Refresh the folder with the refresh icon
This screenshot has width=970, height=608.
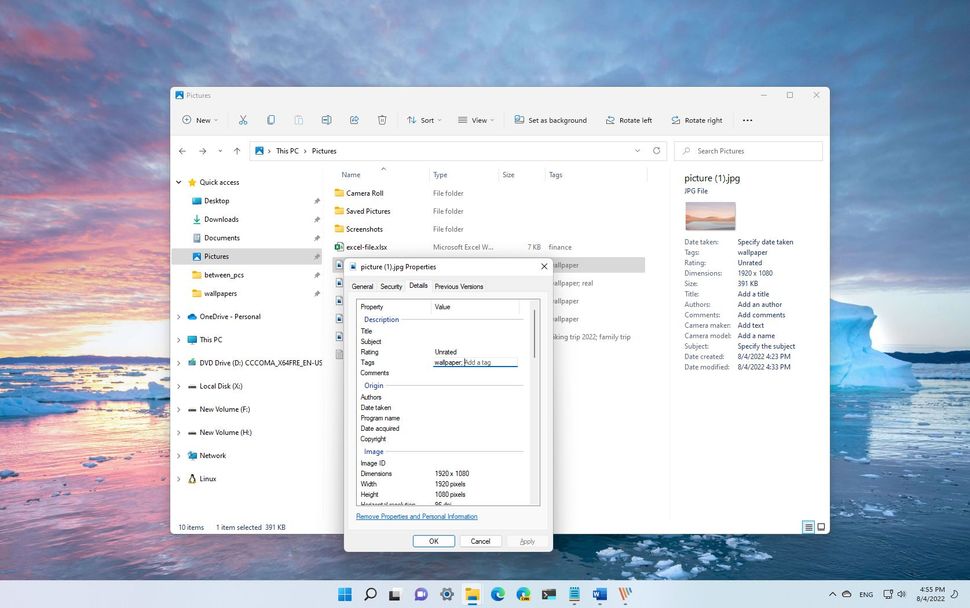tap(657, 151)
